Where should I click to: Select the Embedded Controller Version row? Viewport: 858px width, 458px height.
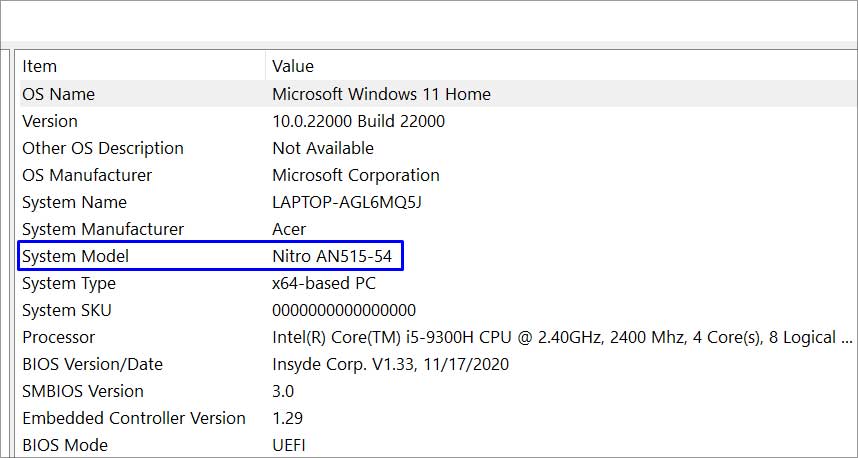[438, 418]
